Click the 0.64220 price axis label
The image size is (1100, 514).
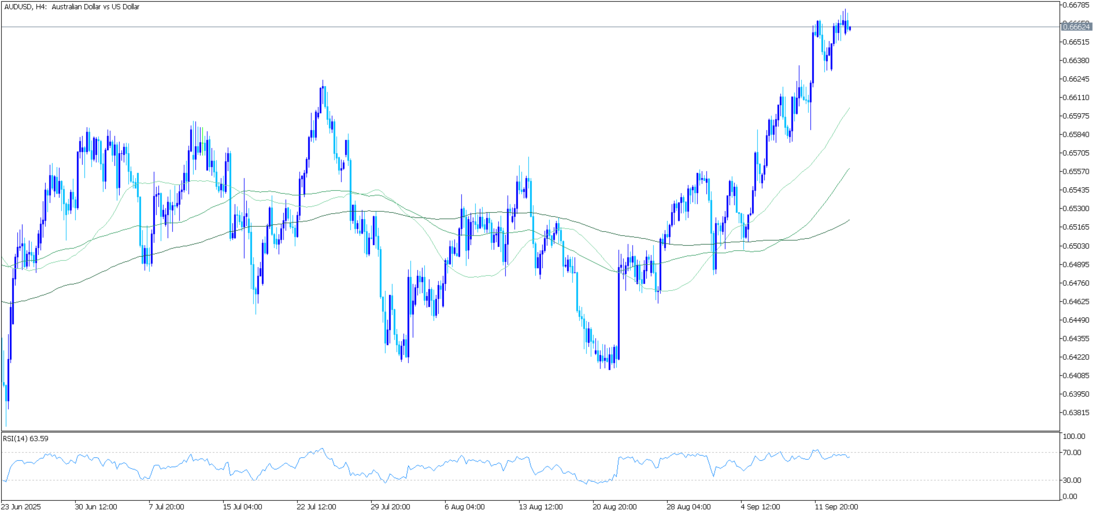click(x=1076, y=357)
